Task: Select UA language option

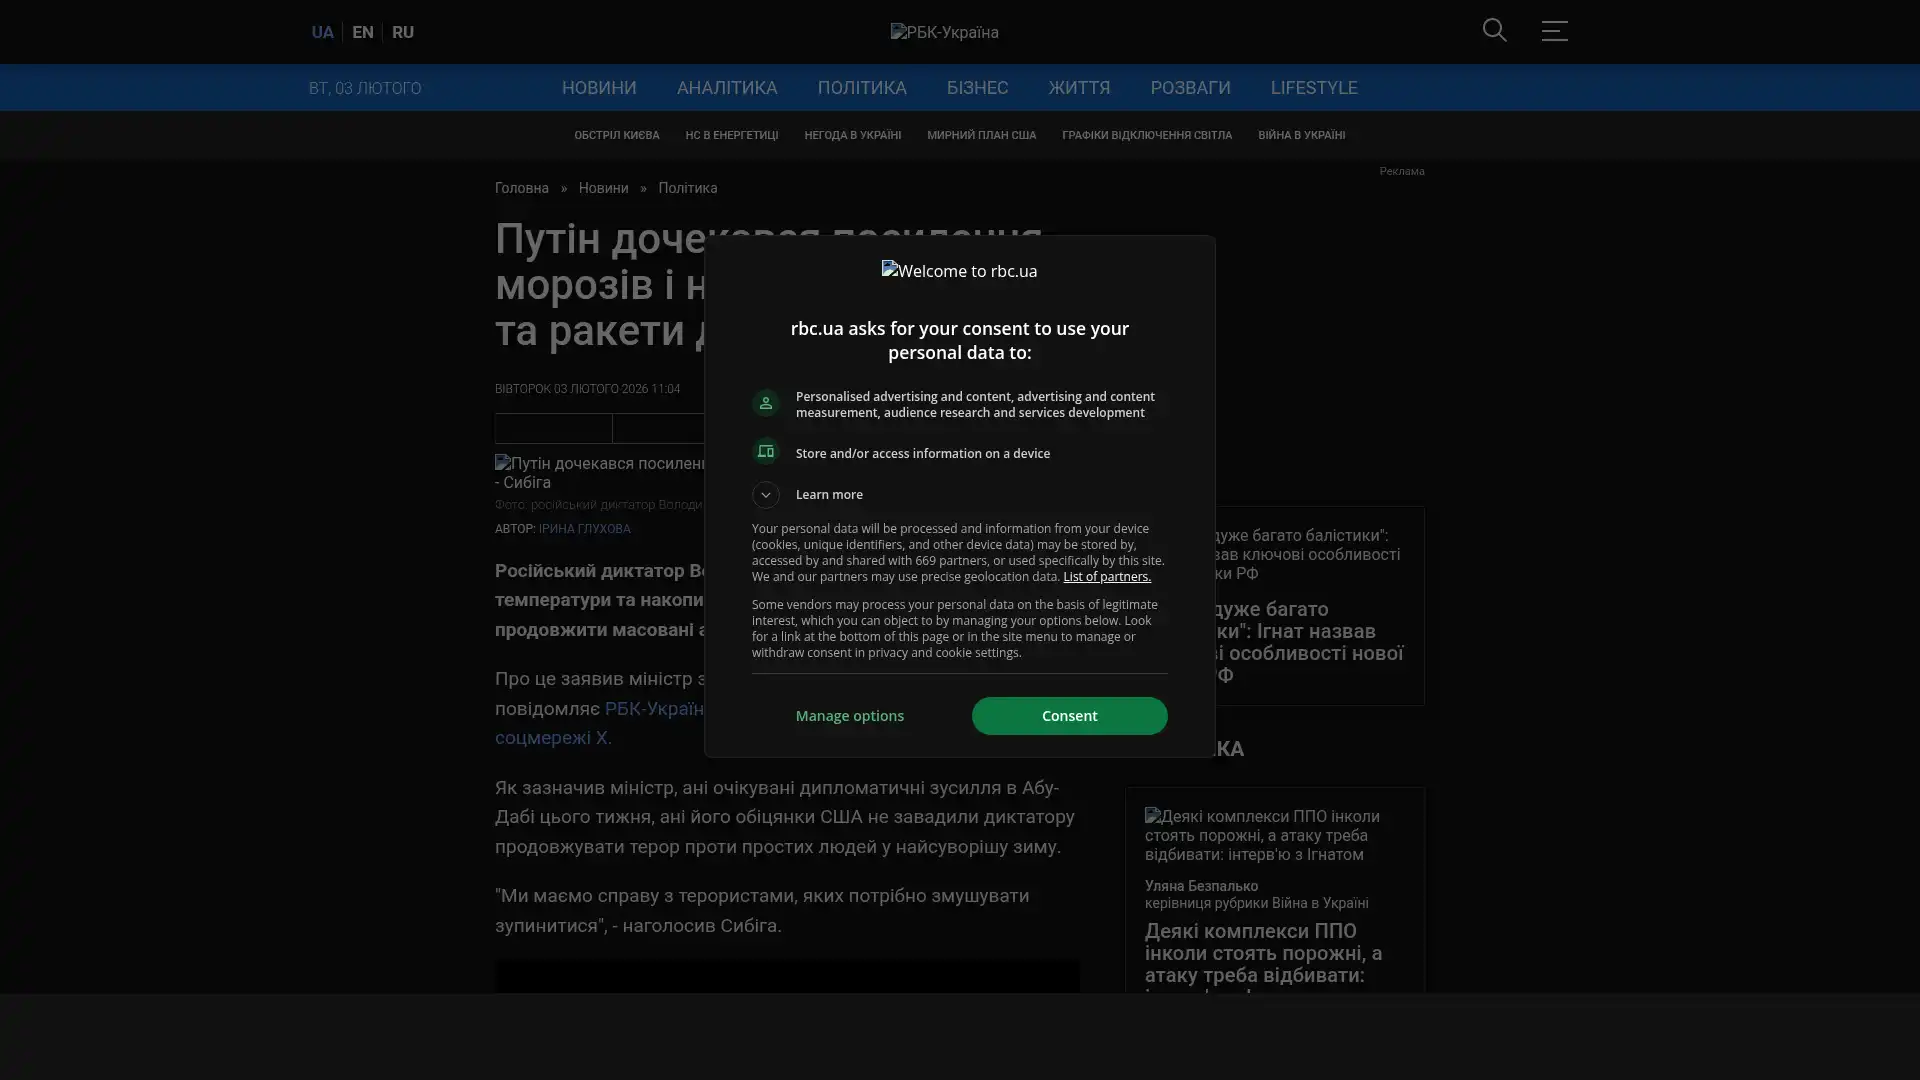Action: (322, 32)
